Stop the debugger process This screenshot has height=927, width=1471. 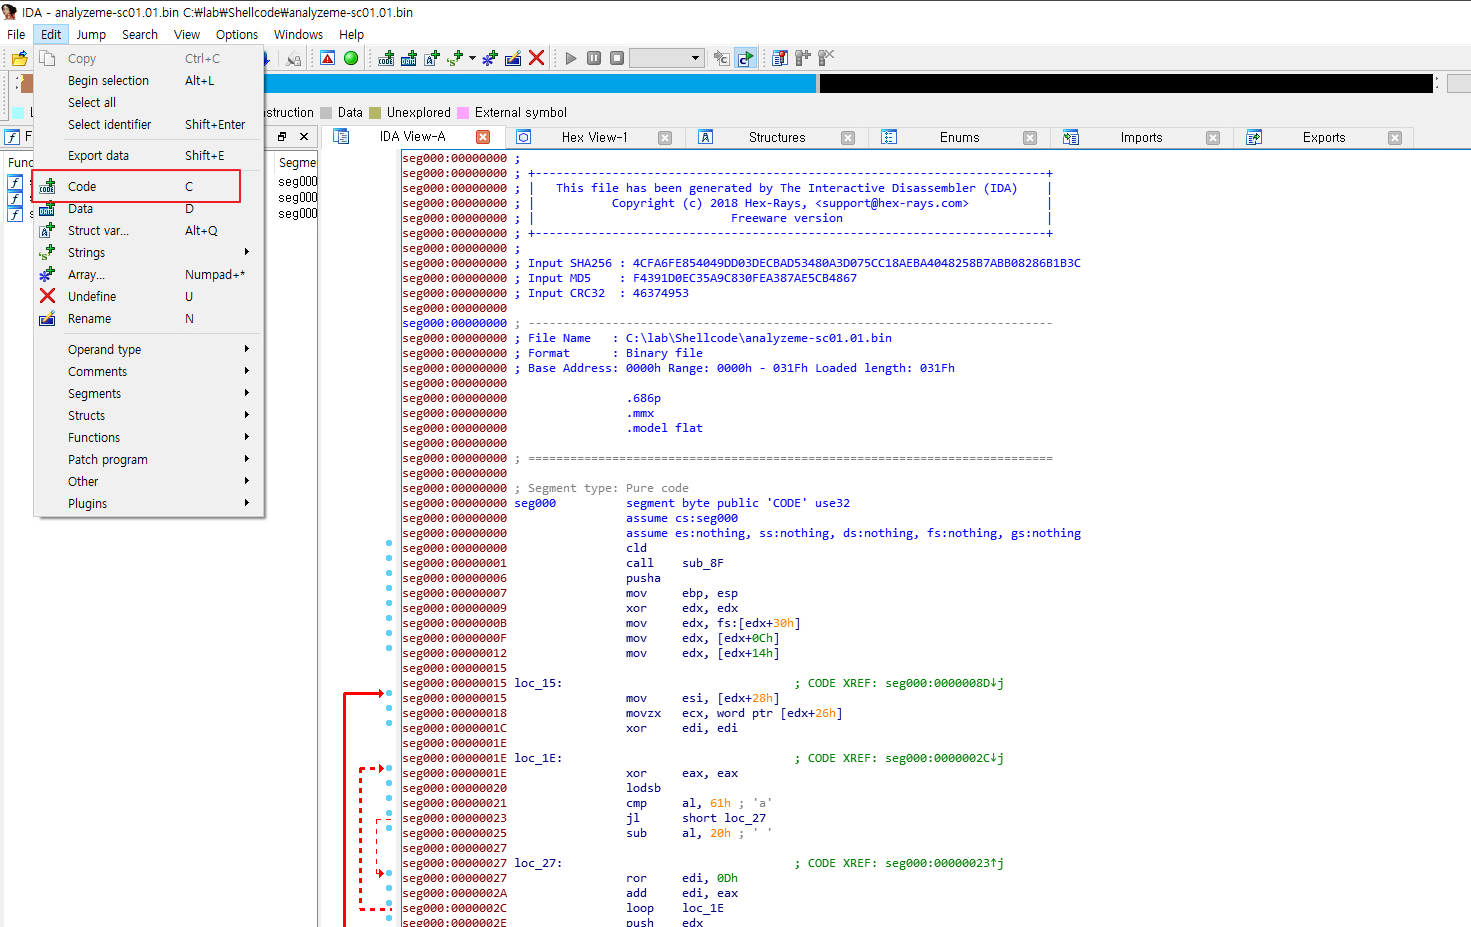coord(617,58)
